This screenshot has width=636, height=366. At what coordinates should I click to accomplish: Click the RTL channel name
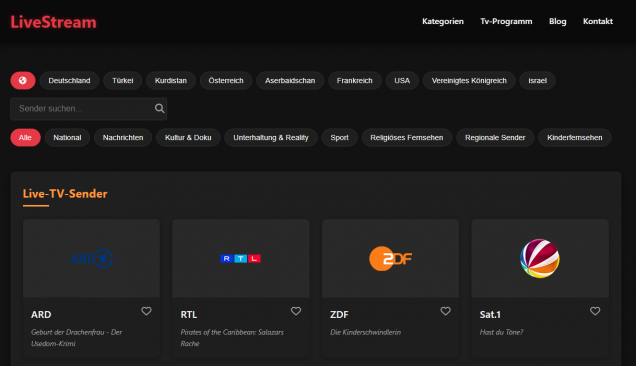189,314
